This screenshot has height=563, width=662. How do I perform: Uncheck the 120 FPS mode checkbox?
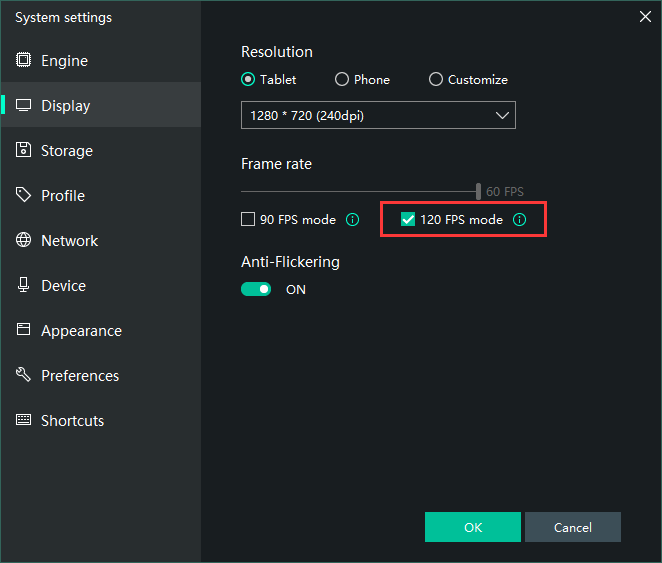pos(408,220)
